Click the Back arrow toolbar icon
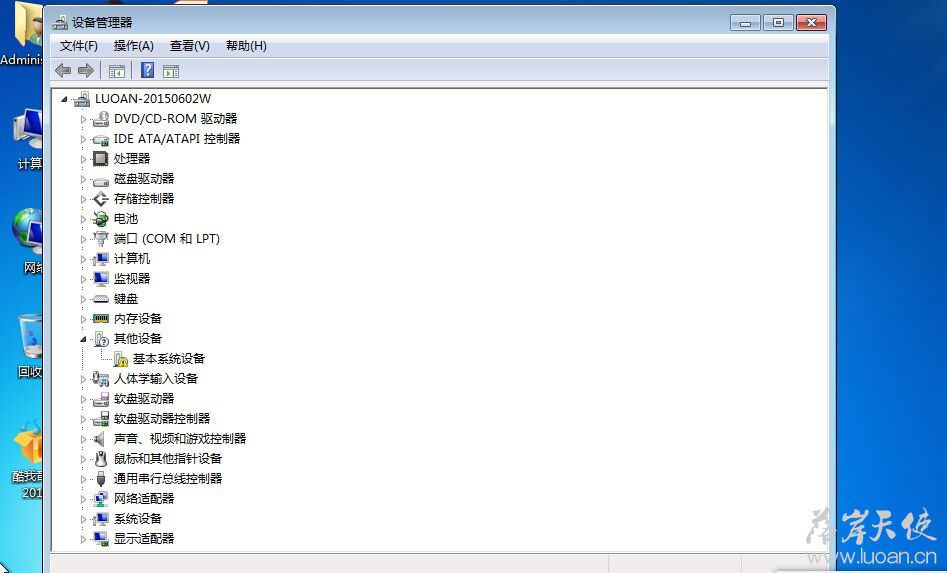The width and height of the screenshot is (947, 573). click(63, 71)
